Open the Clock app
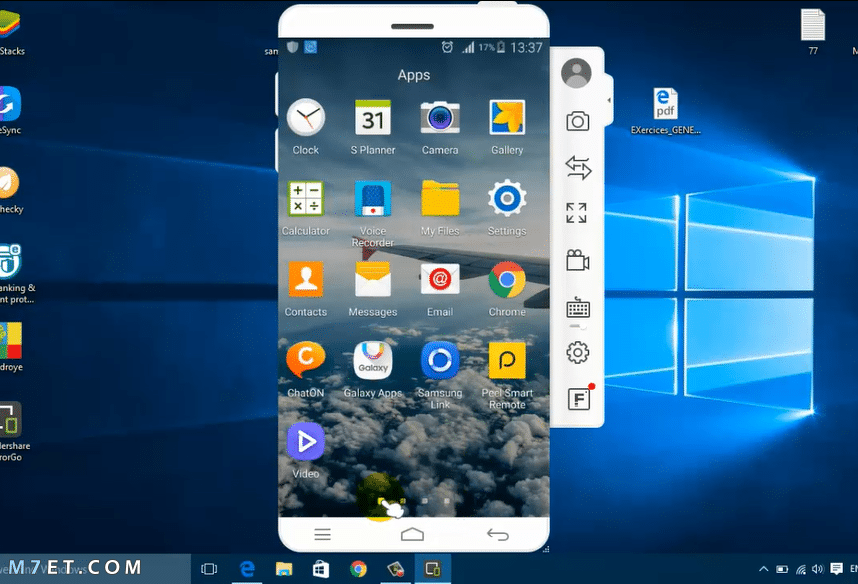Viewport: 858px width, 584px height. 305,118
